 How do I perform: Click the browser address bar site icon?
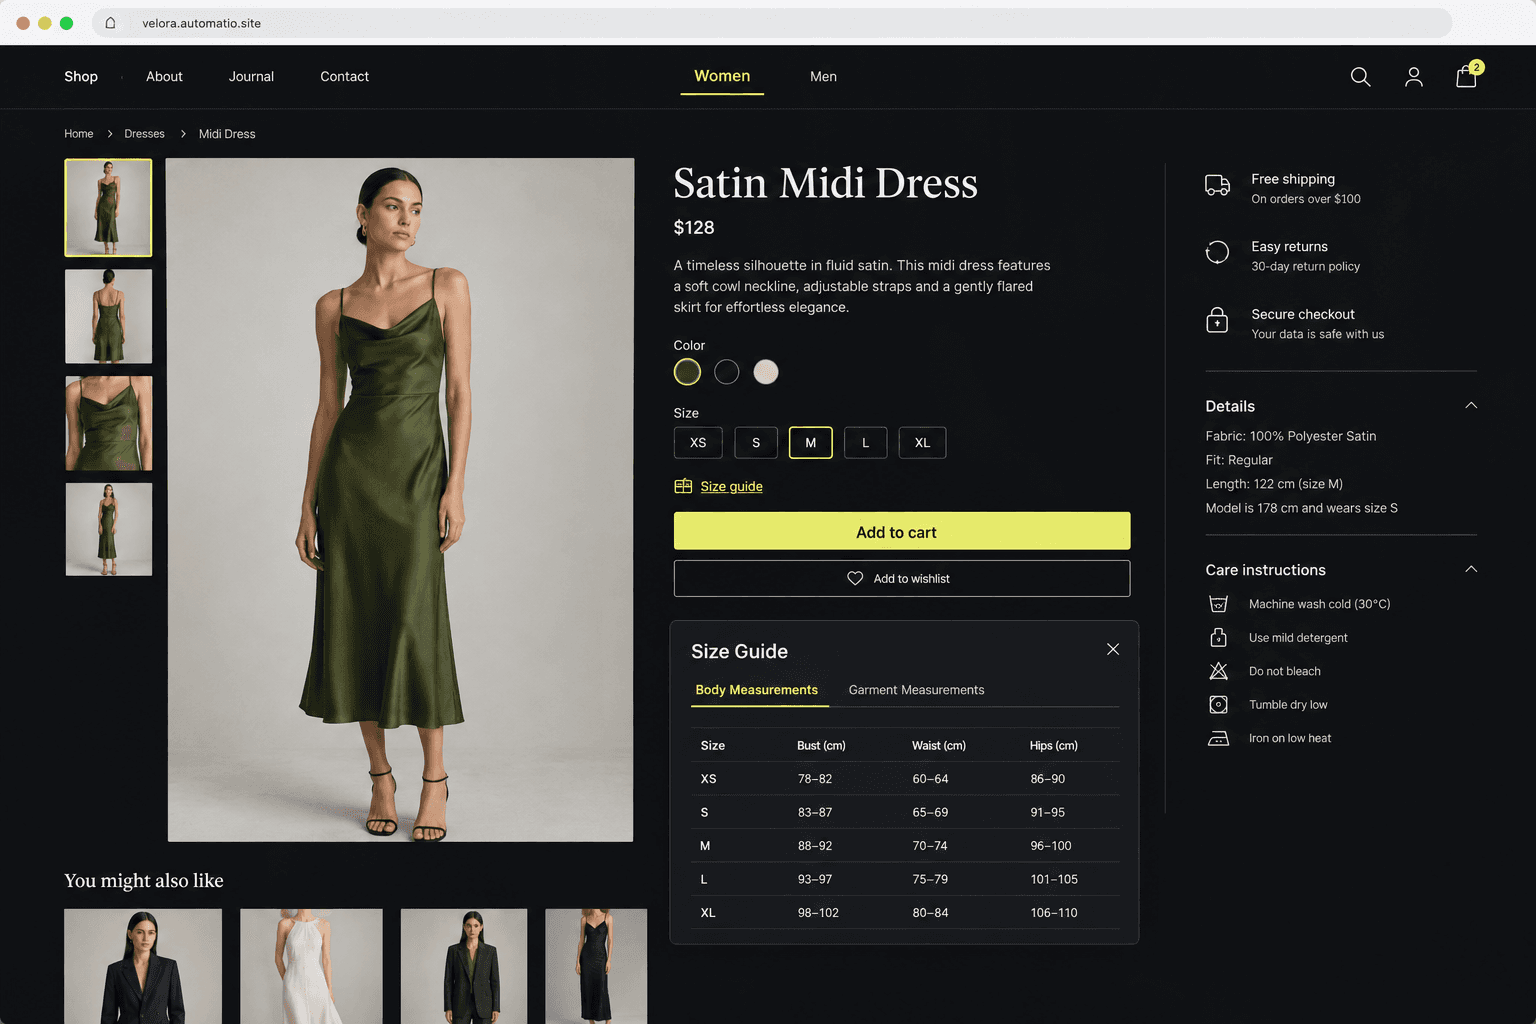tap(111, 23)
